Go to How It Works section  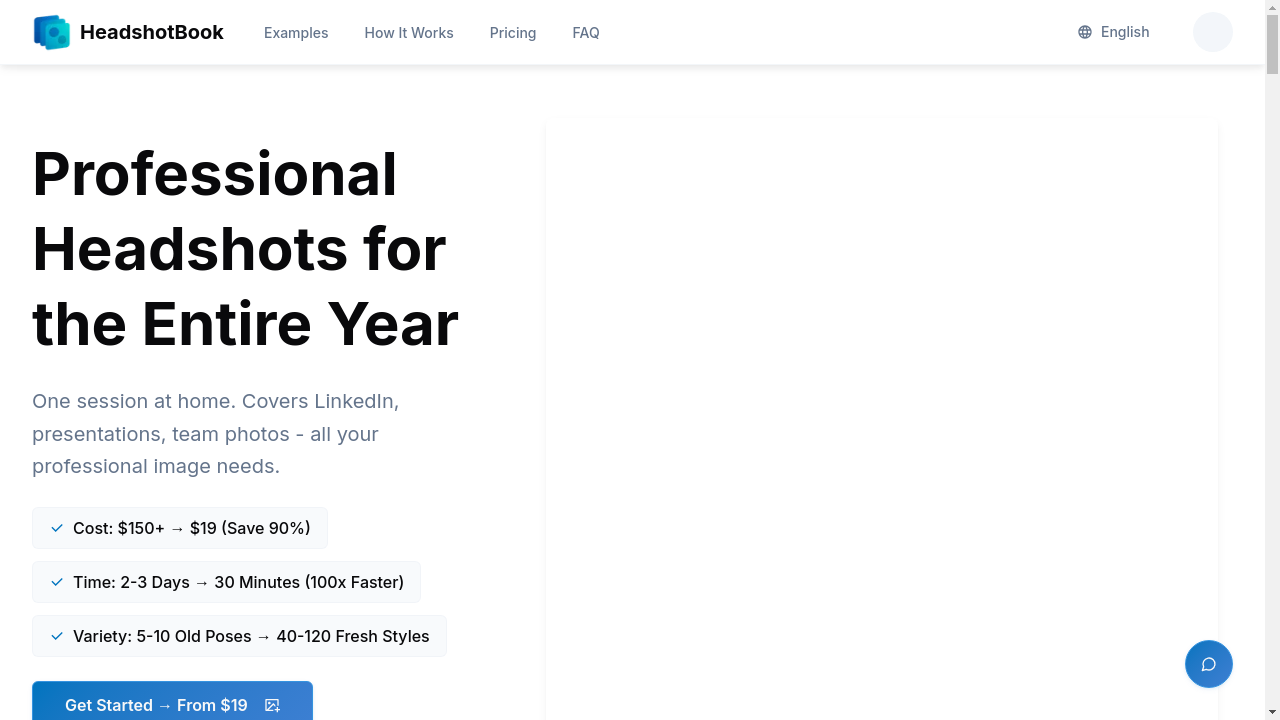(409, 33)
